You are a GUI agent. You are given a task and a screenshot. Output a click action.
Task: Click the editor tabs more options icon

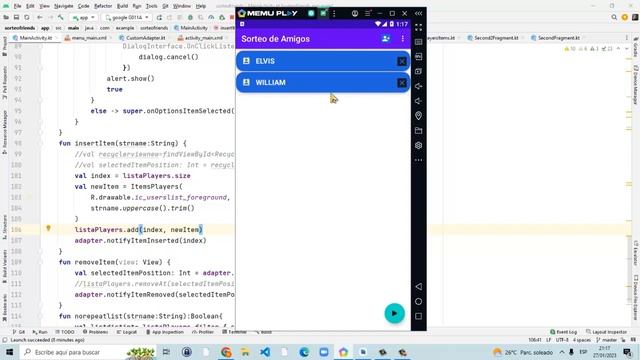point(627,38)
